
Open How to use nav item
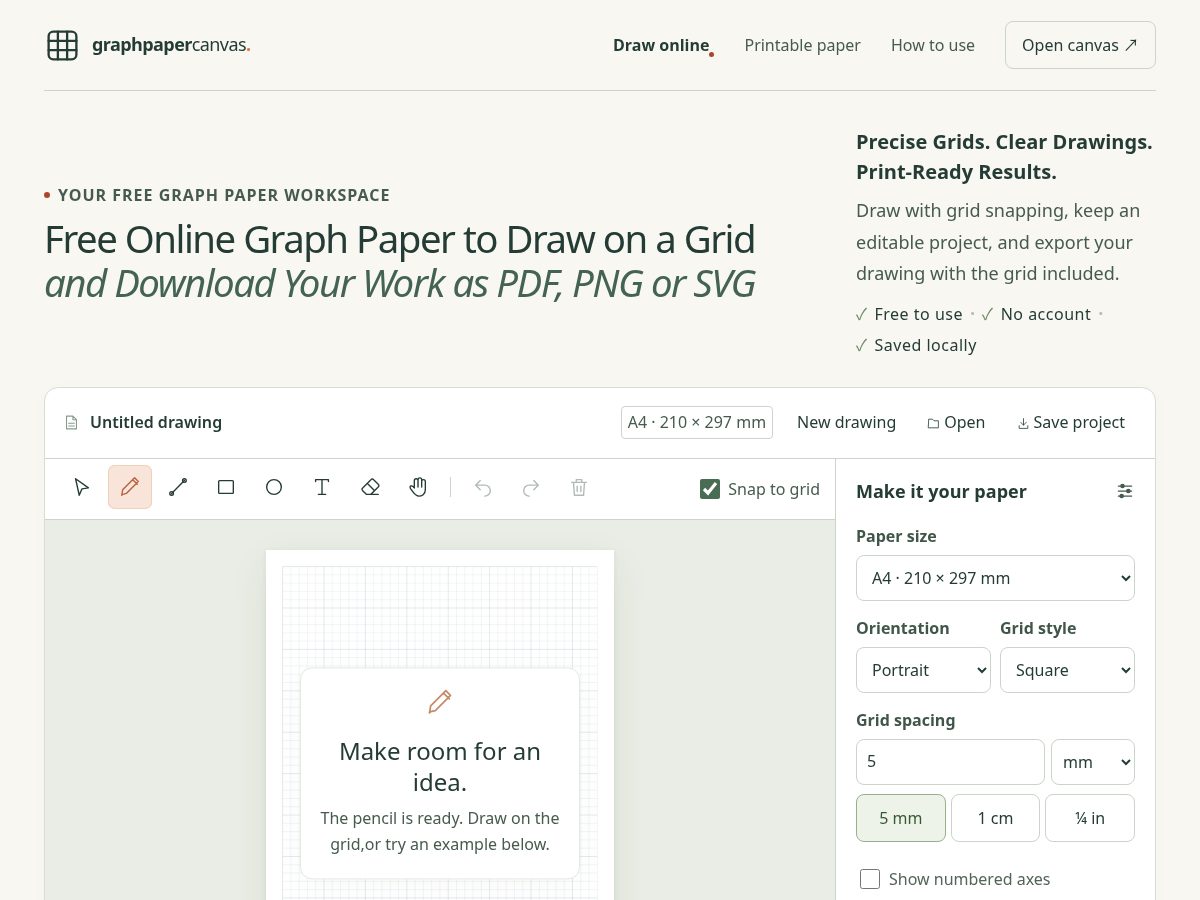(933, 45)
